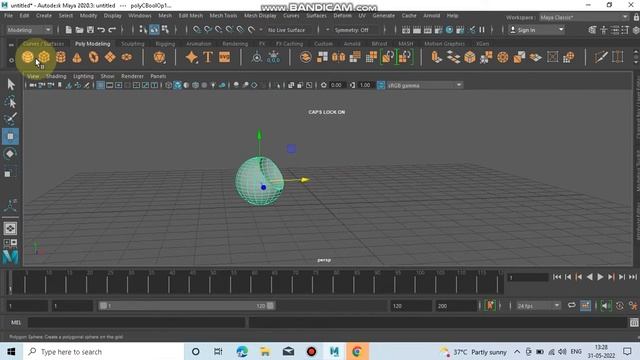Create a polygon torus from the shelf
Screen dimensions: 640x360
tap(93, 57)
